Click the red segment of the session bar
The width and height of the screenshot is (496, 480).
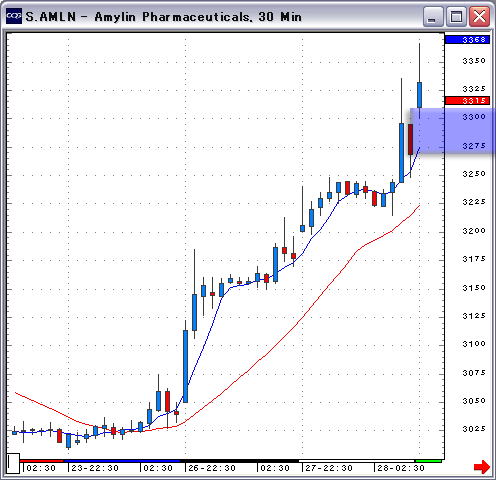(42, 461)
